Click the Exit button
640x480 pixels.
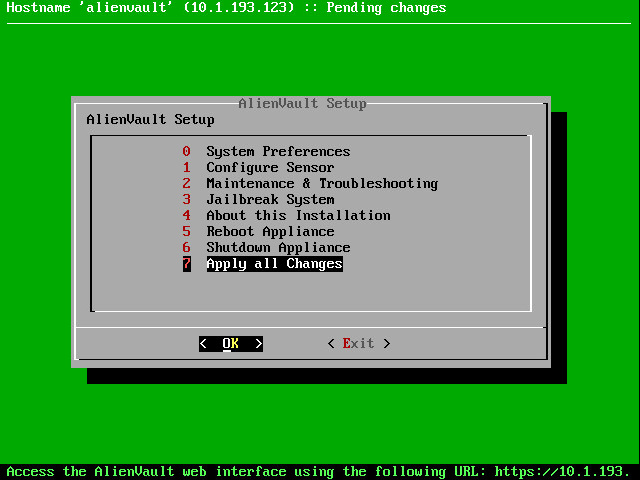click(359, 344)
